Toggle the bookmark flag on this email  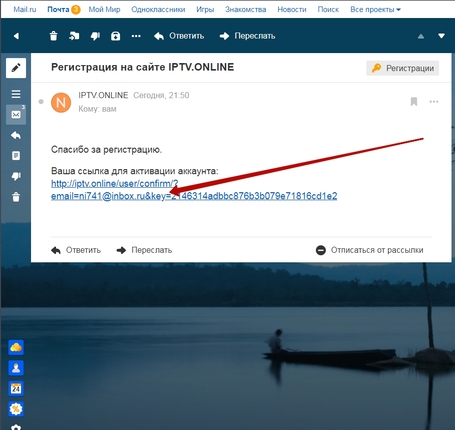414,102
